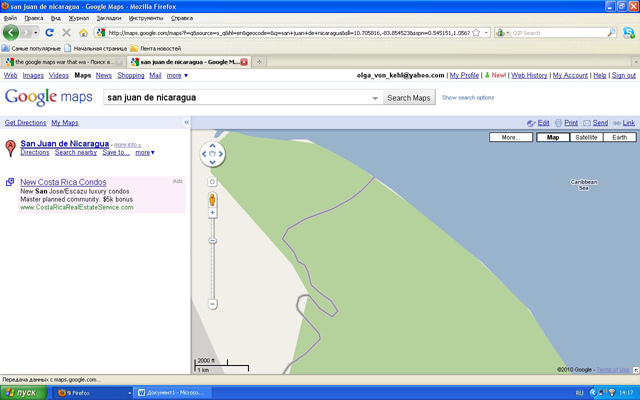Click the Firefox back arrow button
Viewport: 640px width, 400px height.
click(x=11, y=32)
